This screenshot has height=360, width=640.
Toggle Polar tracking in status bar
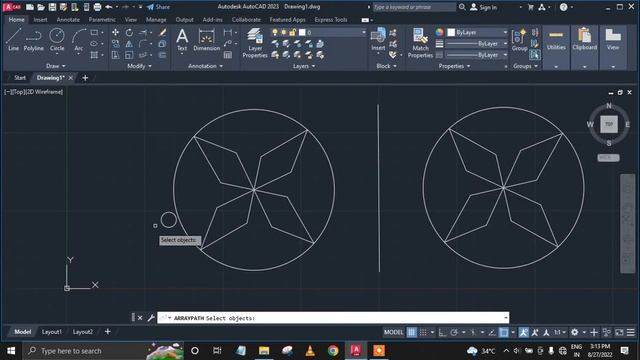point(454,332)
